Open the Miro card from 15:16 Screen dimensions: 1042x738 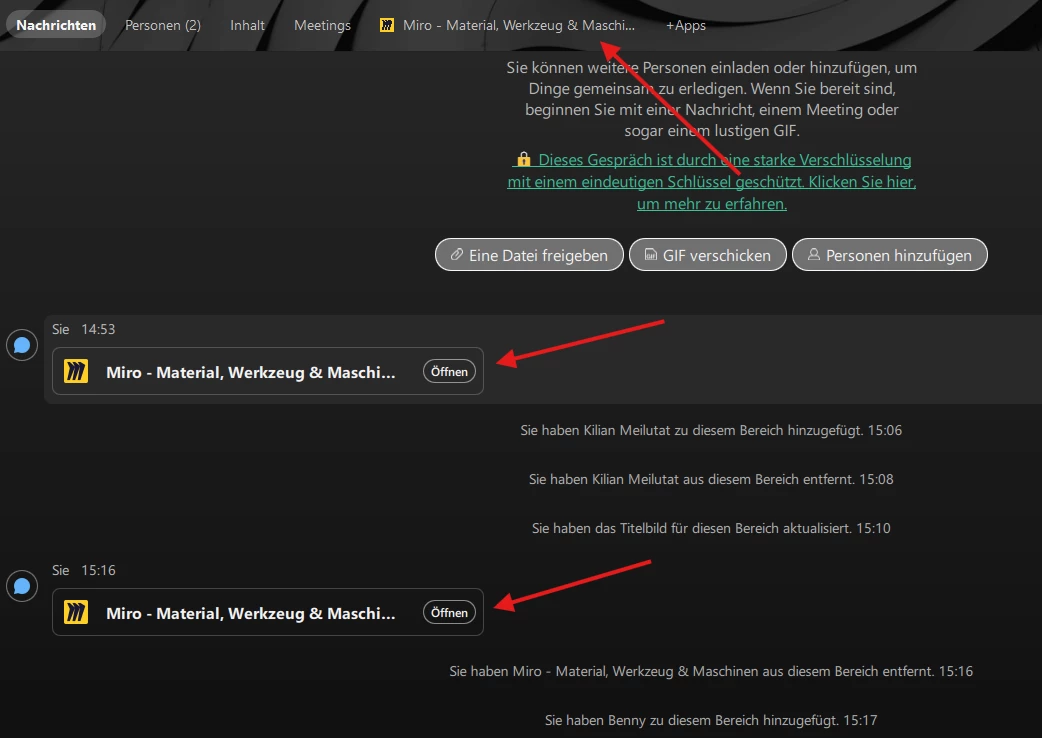click(449, 612)
